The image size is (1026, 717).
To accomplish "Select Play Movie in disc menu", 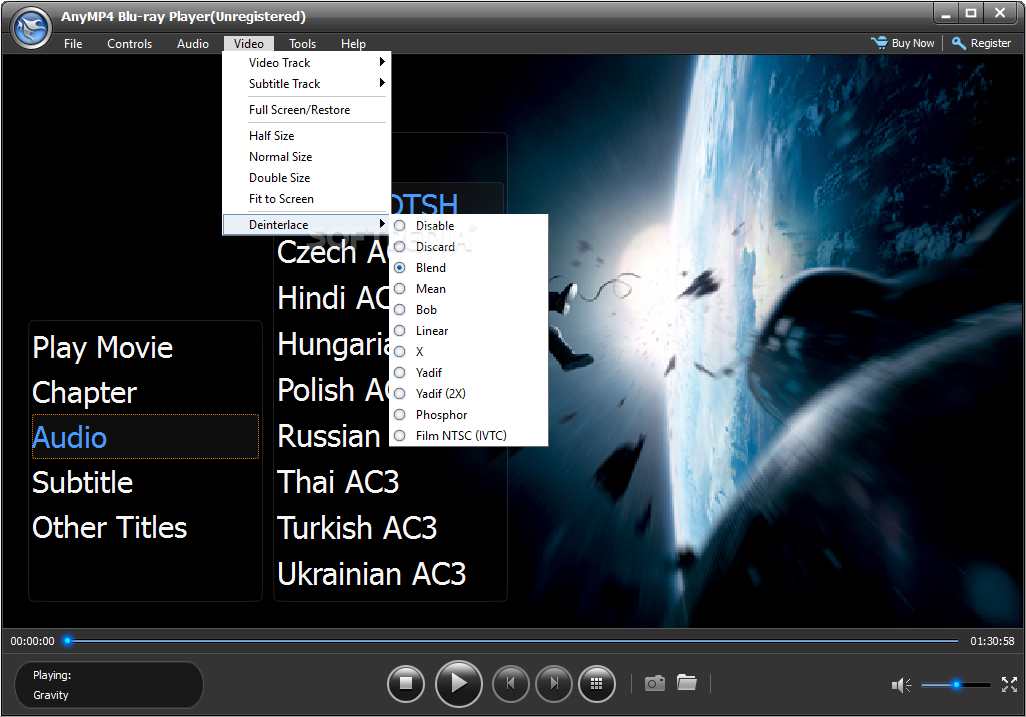I will pos(103,347).
